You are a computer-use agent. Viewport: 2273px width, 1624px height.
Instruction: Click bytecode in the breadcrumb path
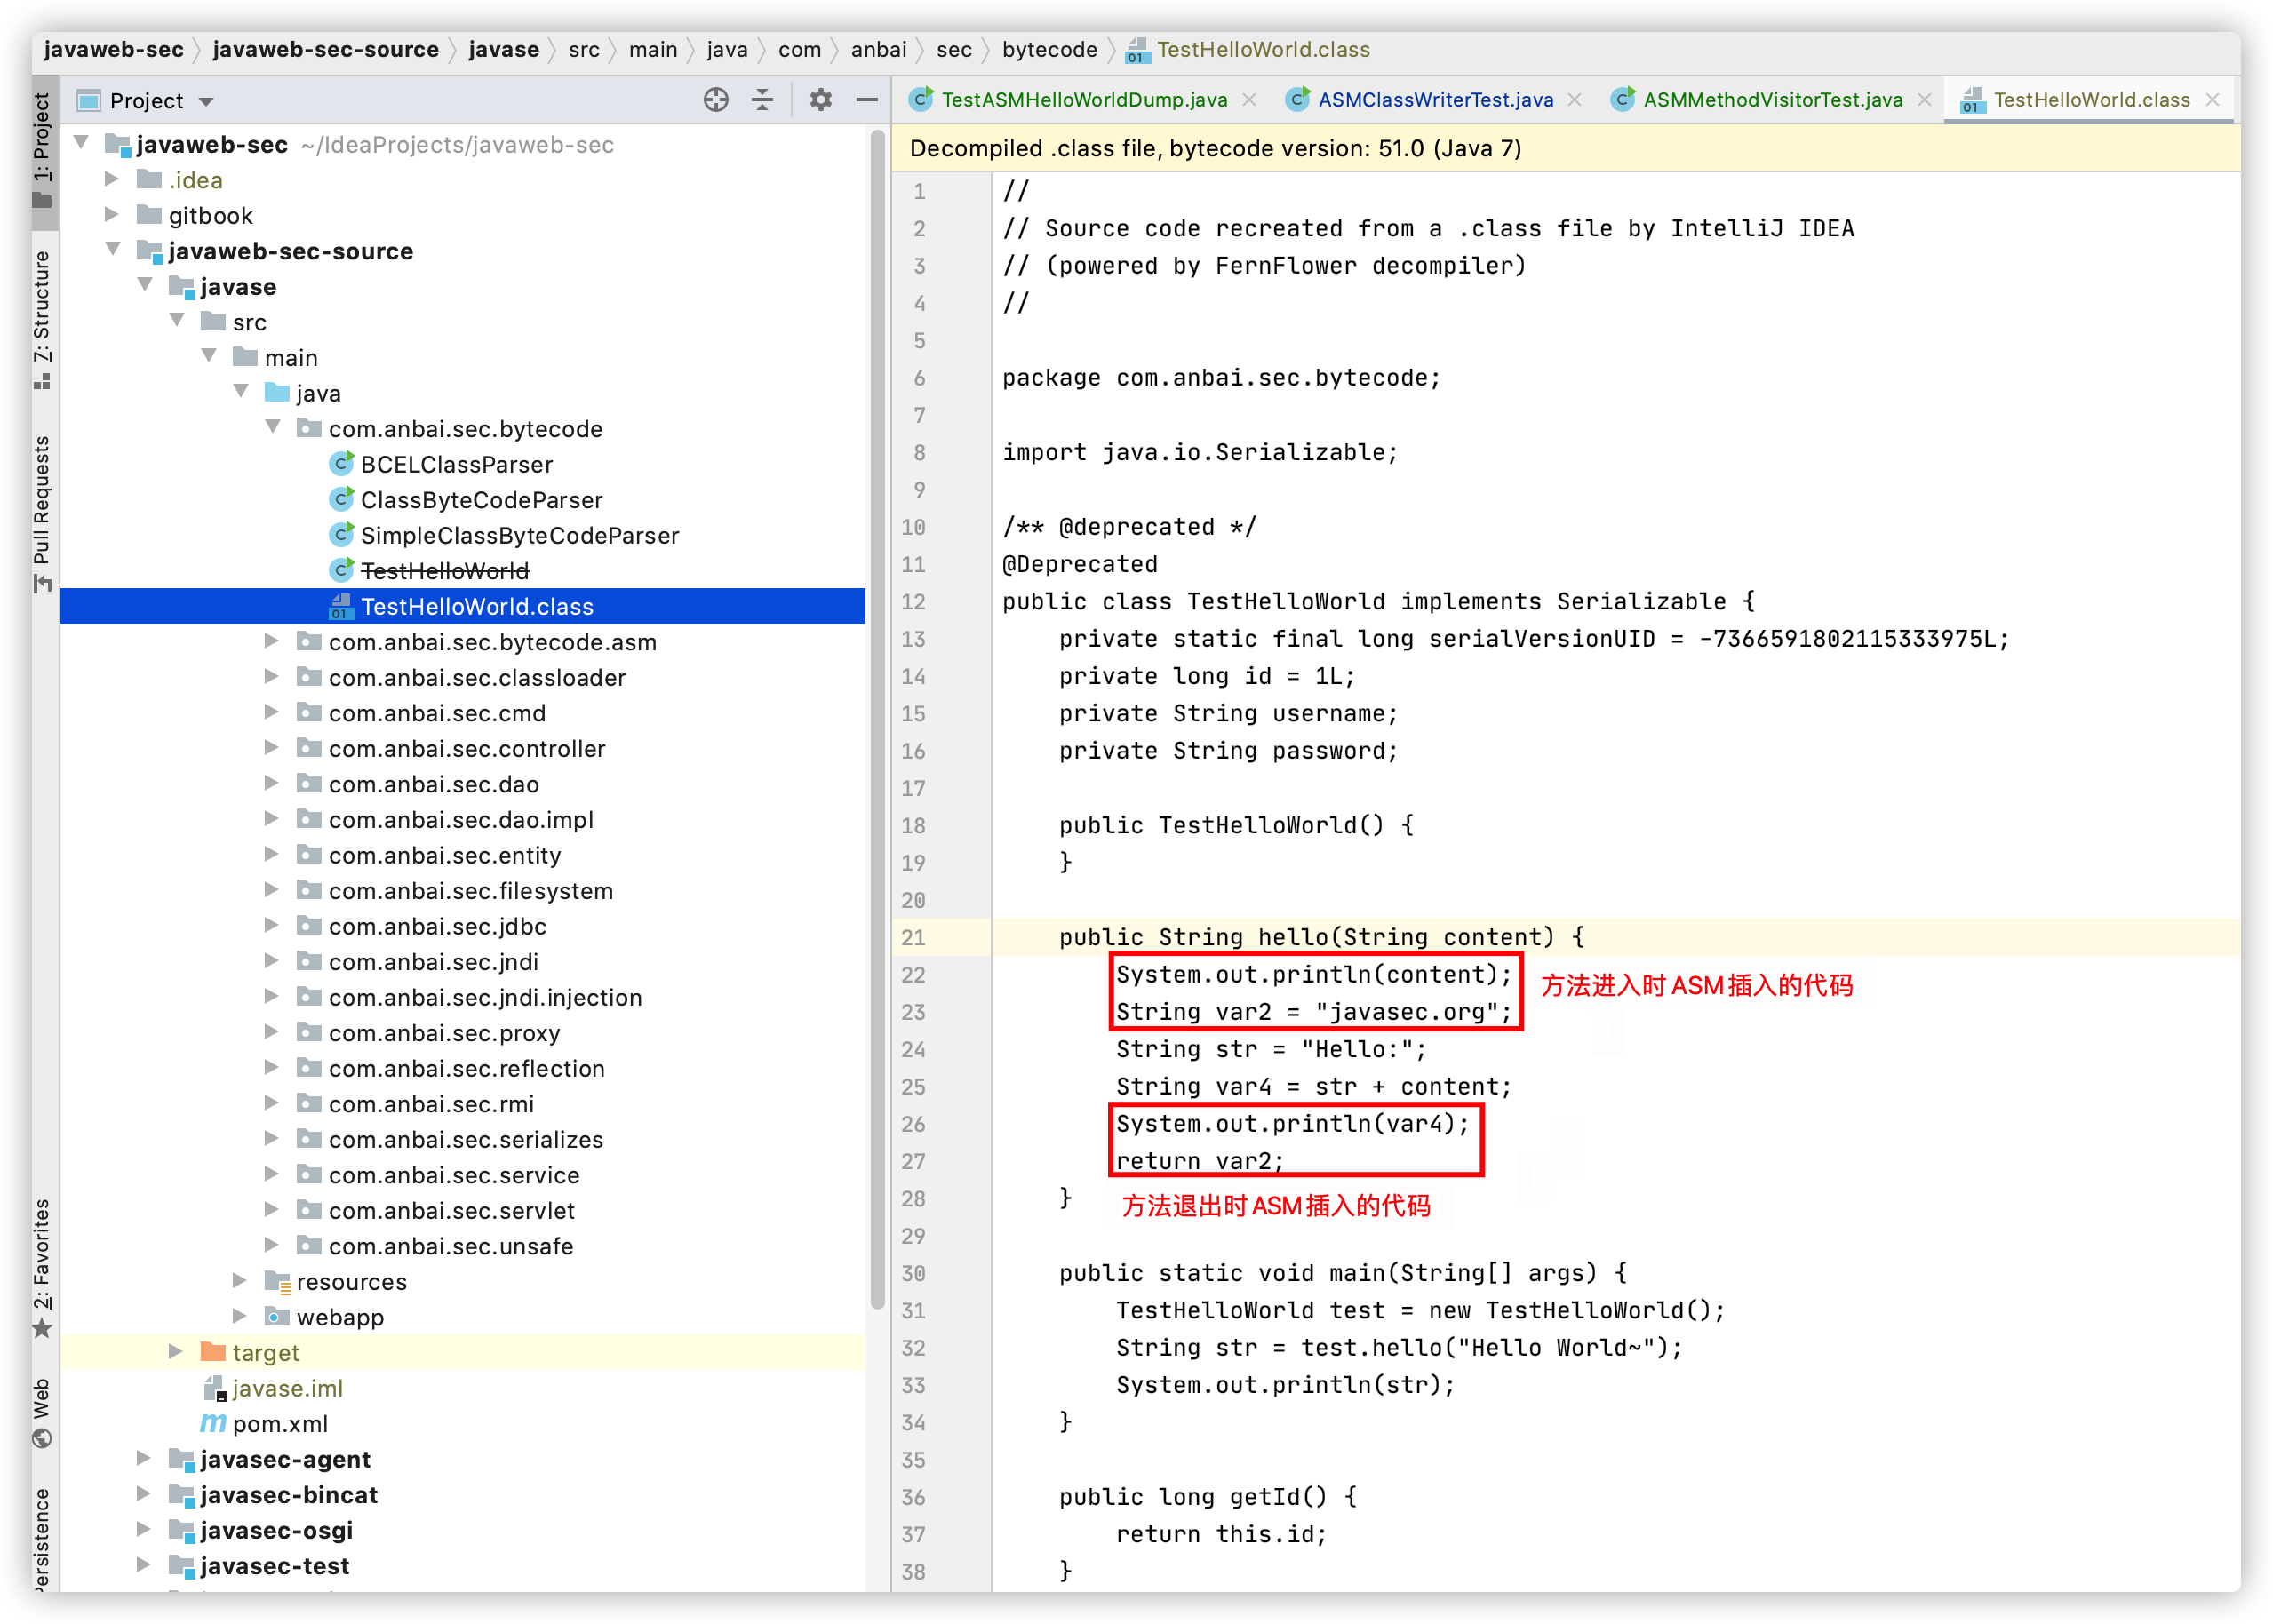1049,50
